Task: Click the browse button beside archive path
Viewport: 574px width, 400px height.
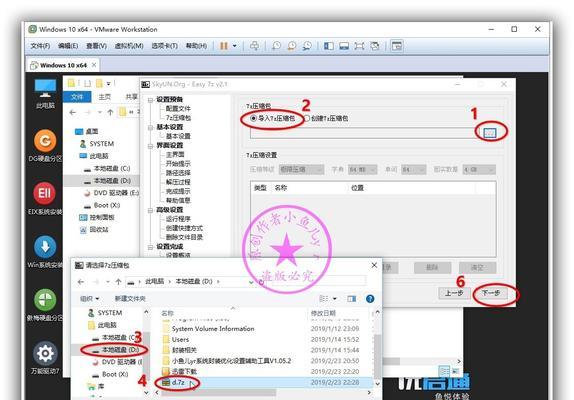Action: pos(490,133)
